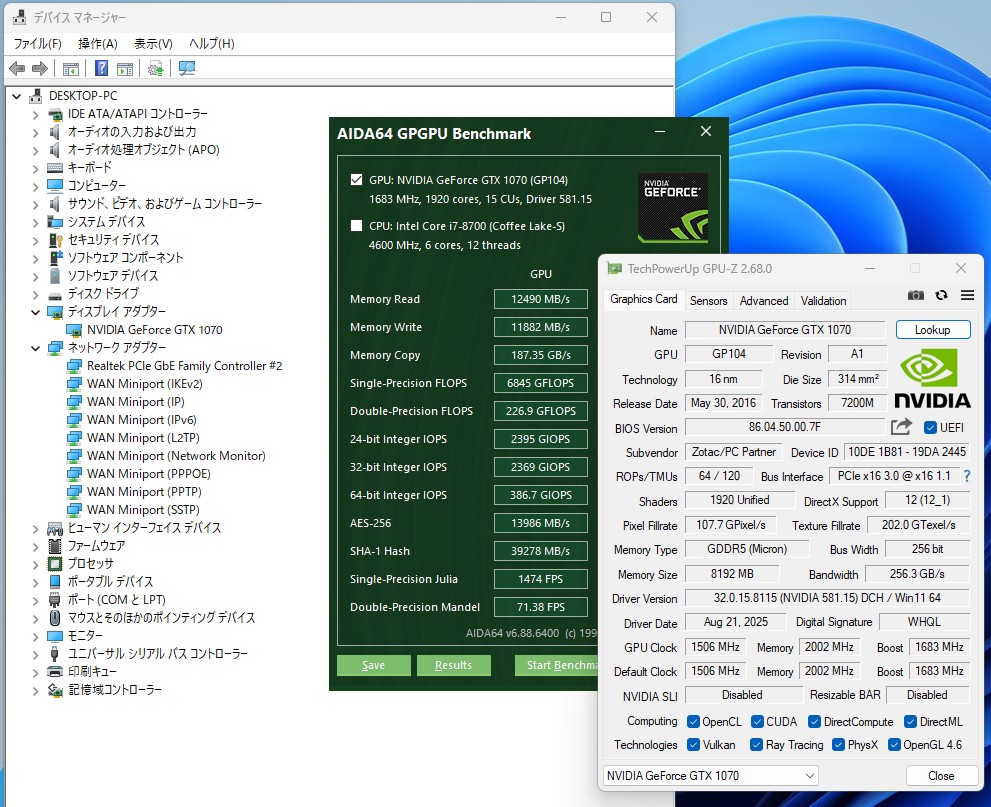Screen dimensions: 991x807
Task: Click the Results button in AIDA64
Action: (453, 665)
